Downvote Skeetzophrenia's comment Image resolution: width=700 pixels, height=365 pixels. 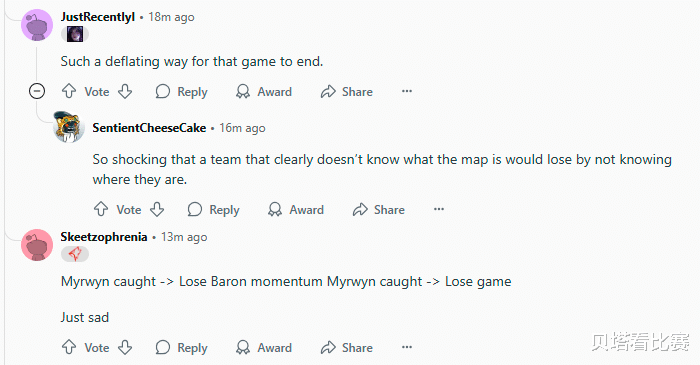tap(125, 347)
